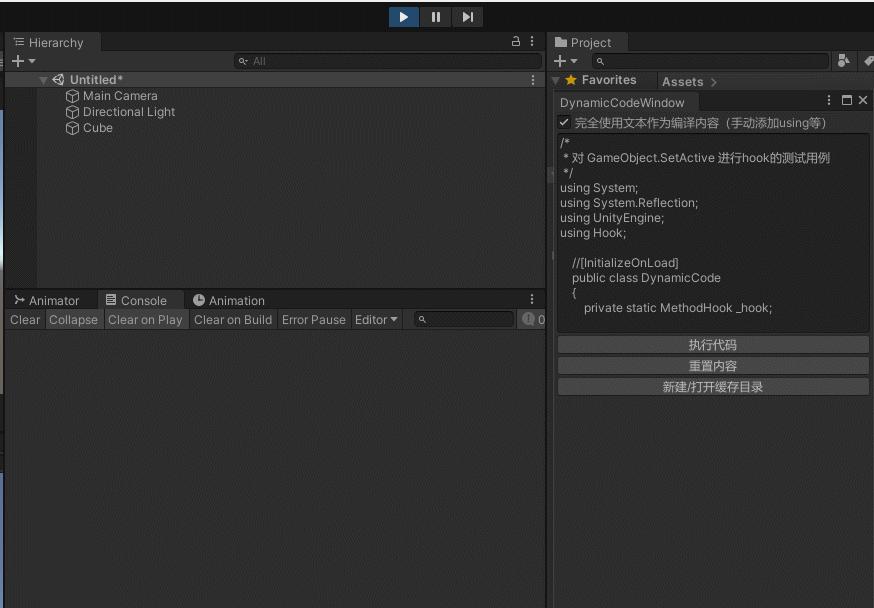This screenshot has height=608, width=874.
Task: Click the 执行代码 button
Action: tap(712, 345)
